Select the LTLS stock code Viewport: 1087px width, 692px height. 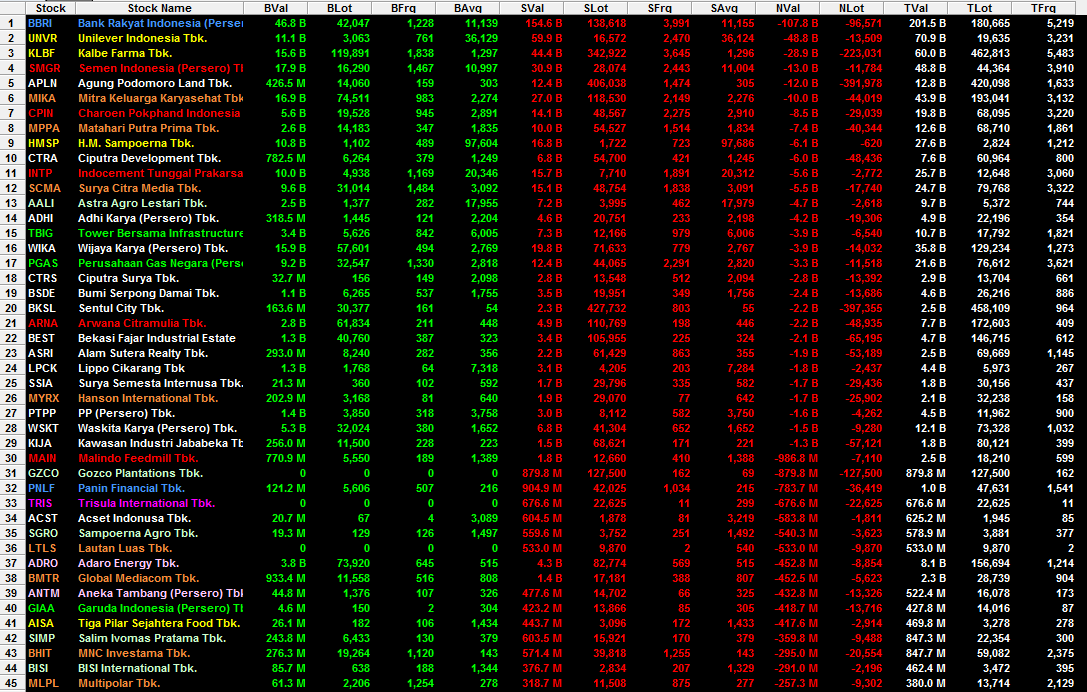[x=42, y=548]
